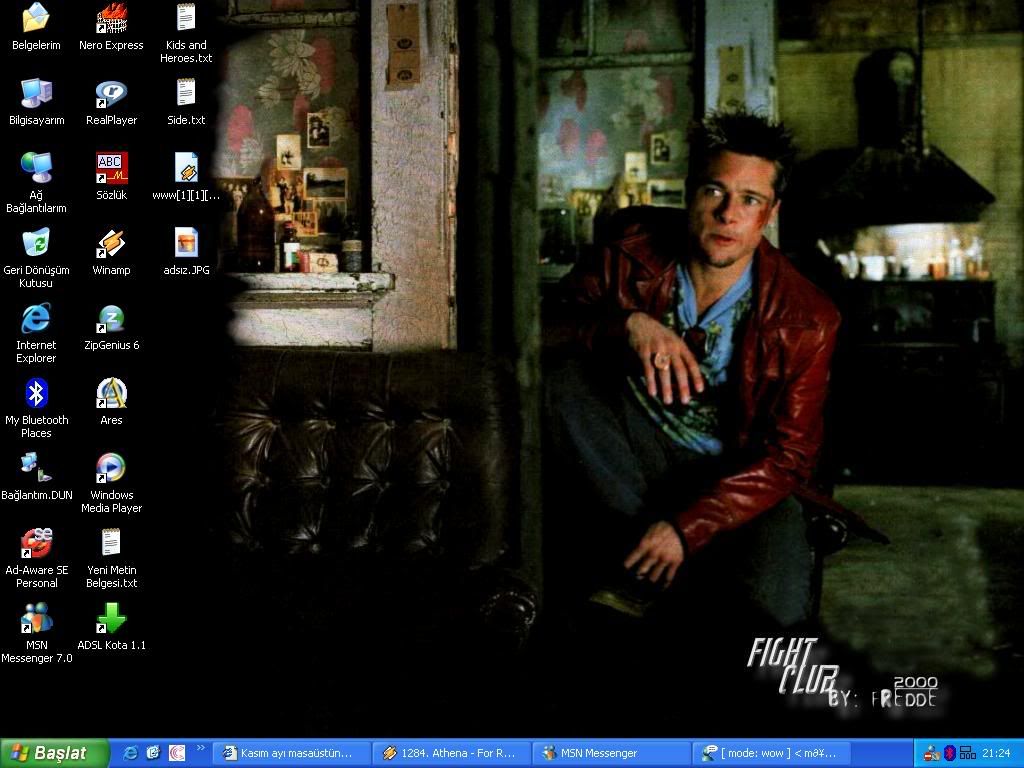This screenshot has height=768, width=1024.
Task: Select the Windows Media Player icon
Action: coord(111,469)
